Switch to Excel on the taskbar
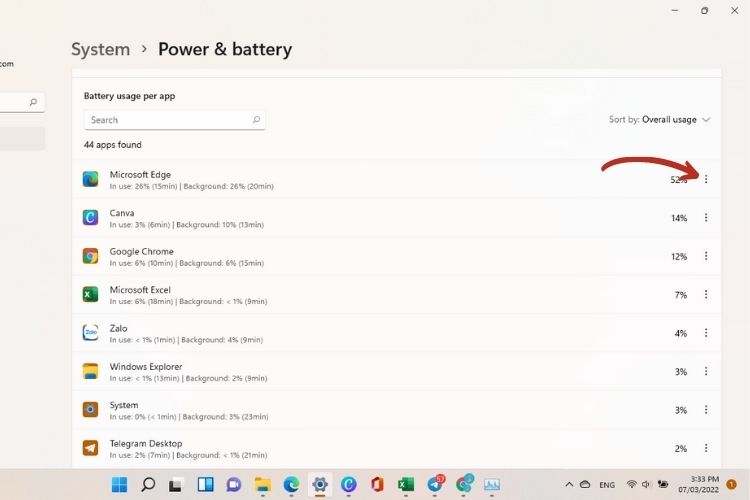The height and width of the screenshot is (500, 750). [406, 485]
